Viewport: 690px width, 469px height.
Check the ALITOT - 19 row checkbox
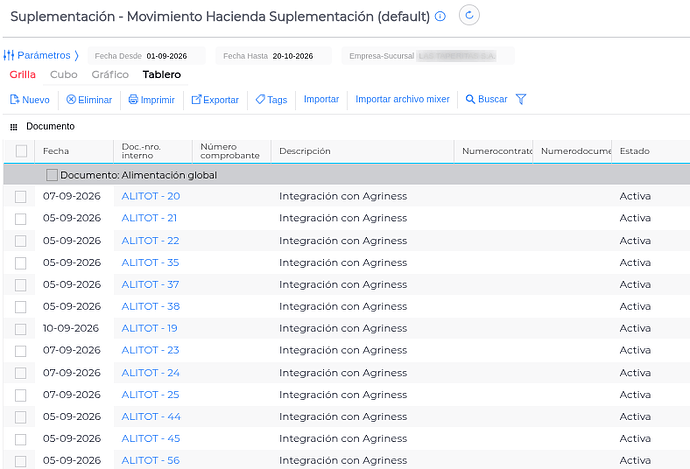(x=21, y=329)
